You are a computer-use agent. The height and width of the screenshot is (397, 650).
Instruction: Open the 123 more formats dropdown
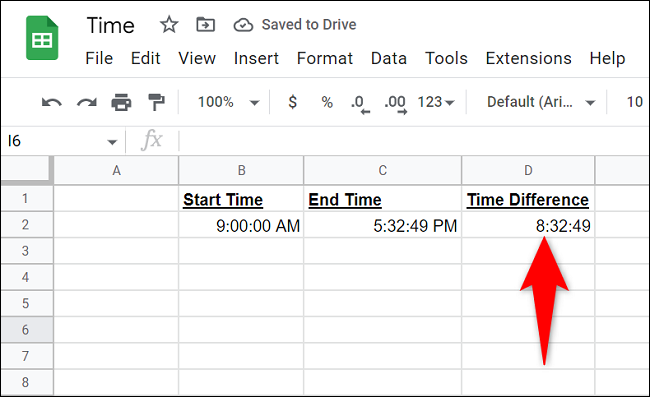tap(436, 102)
